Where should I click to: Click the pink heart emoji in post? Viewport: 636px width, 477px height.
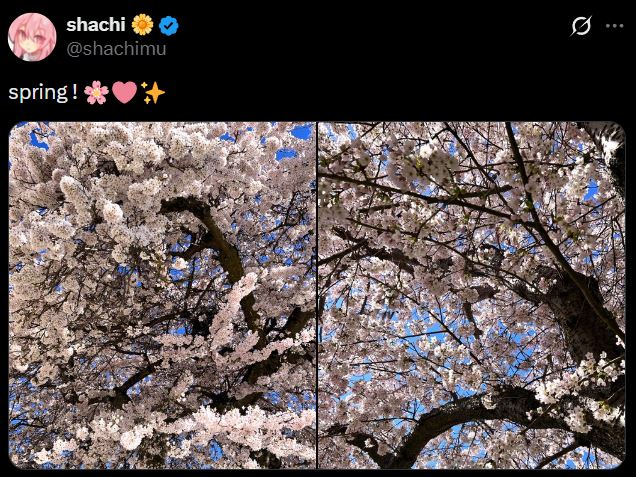(125, 93)
